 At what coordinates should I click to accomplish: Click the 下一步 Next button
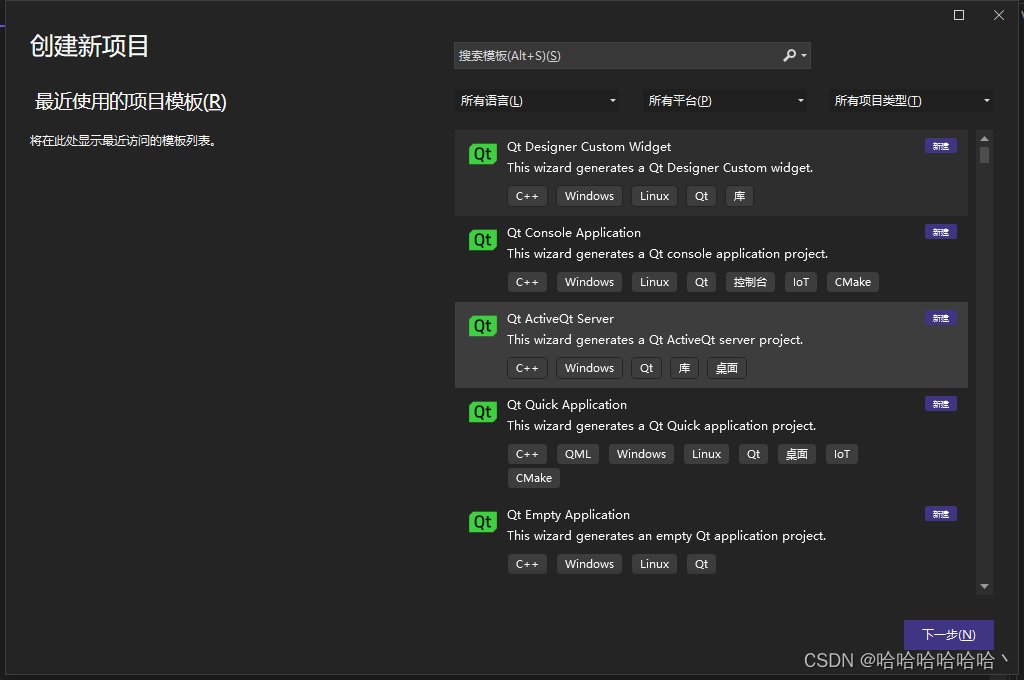coord(948,634)
